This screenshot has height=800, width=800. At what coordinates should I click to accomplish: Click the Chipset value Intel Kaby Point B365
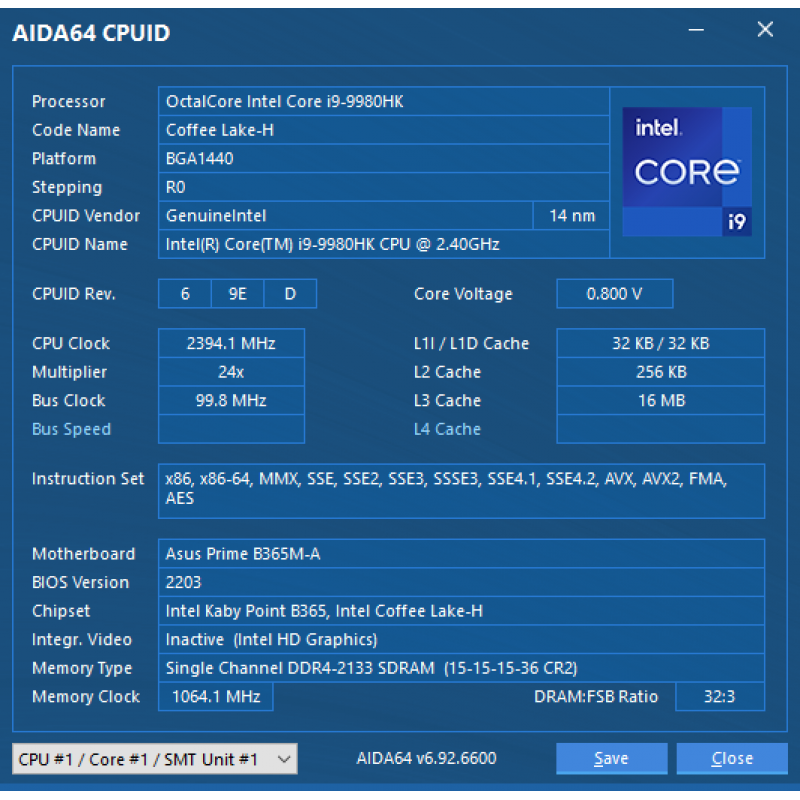[461, 611]
